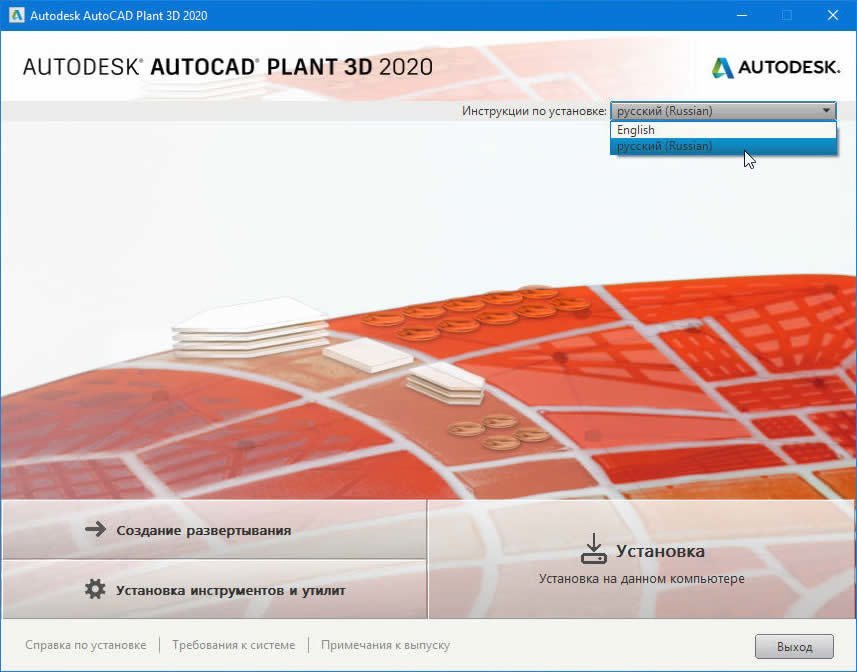Open the installation language combo box

point(723,111)
